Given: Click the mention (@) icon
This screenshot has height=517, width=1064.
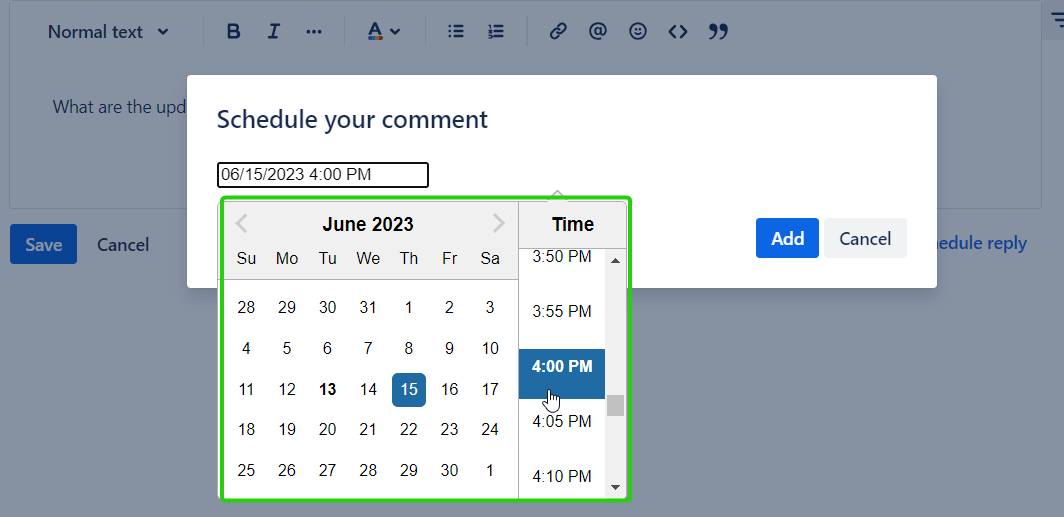Looking at the screenshot, I should [x=598, y=32].
